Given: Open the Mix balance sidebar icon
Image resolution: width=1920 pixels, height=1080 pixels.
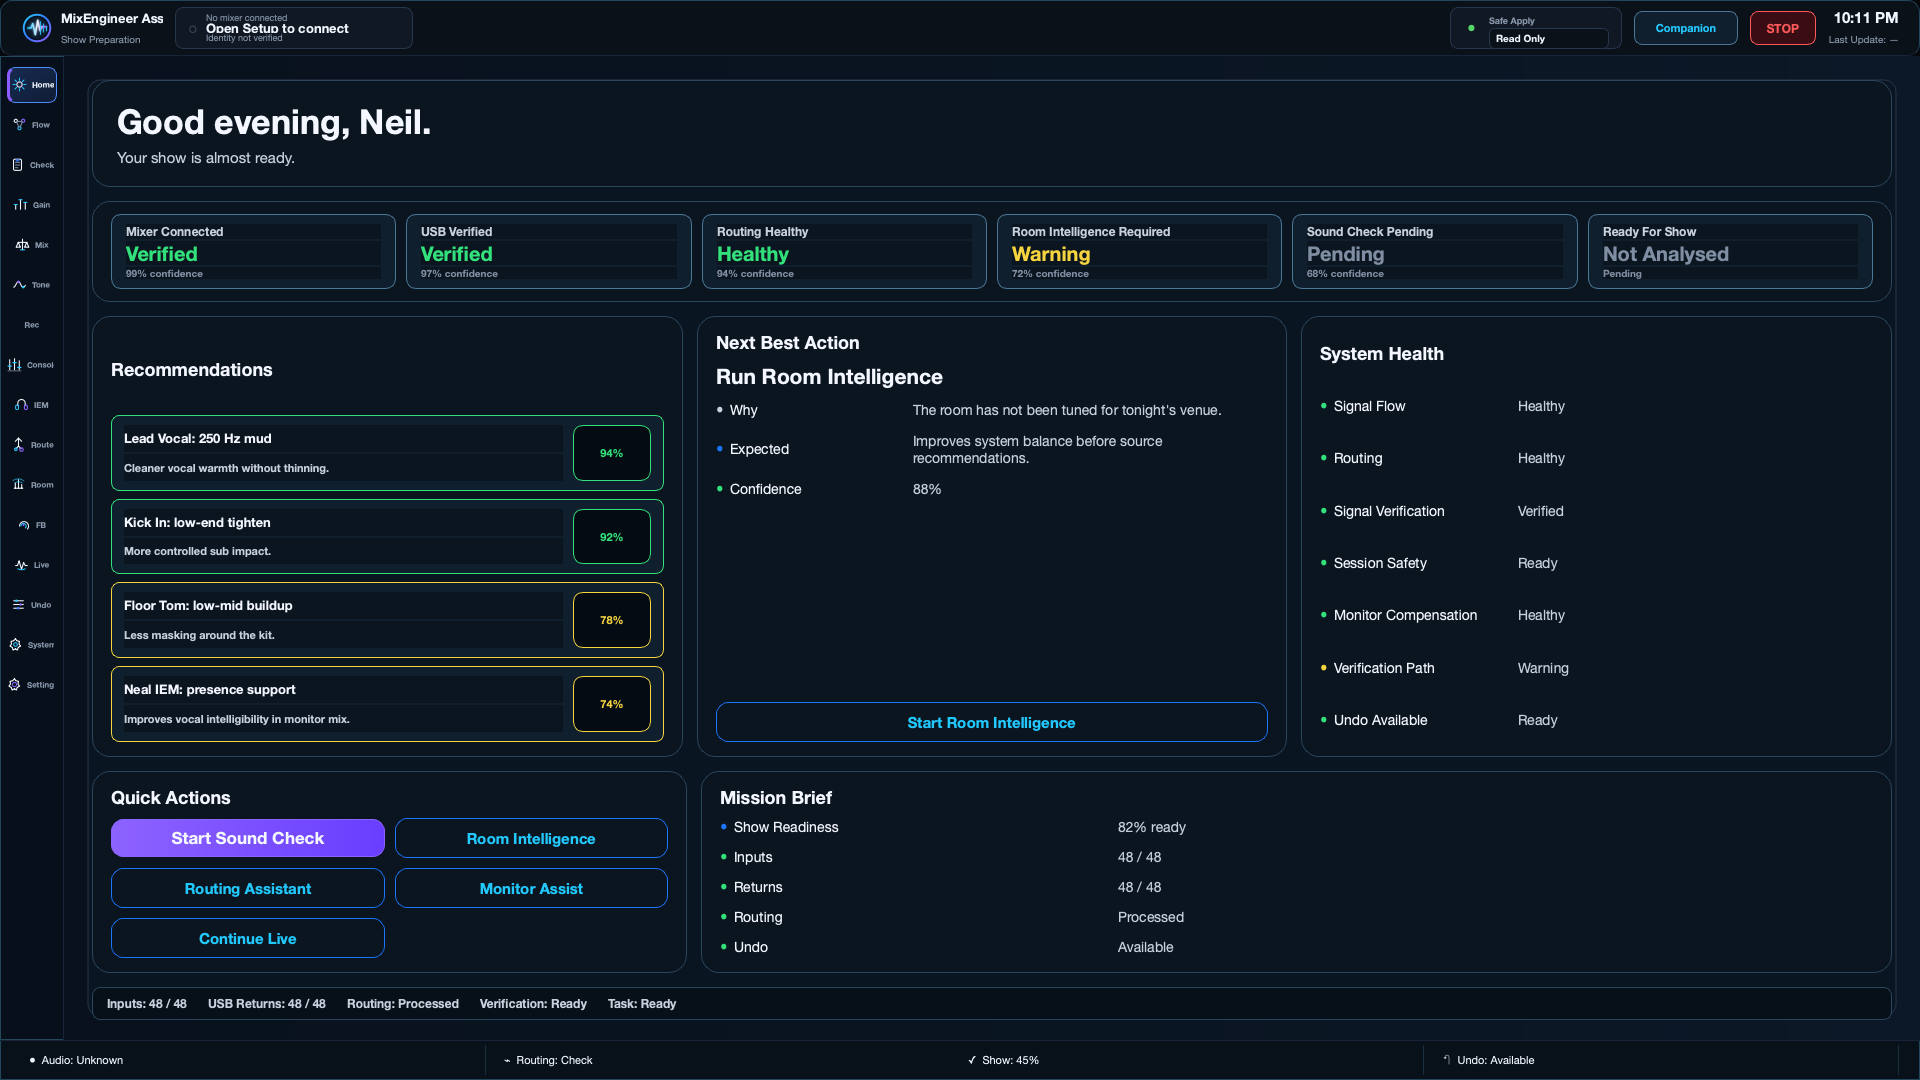Looking at the screenshot, I should coord(32,245).
